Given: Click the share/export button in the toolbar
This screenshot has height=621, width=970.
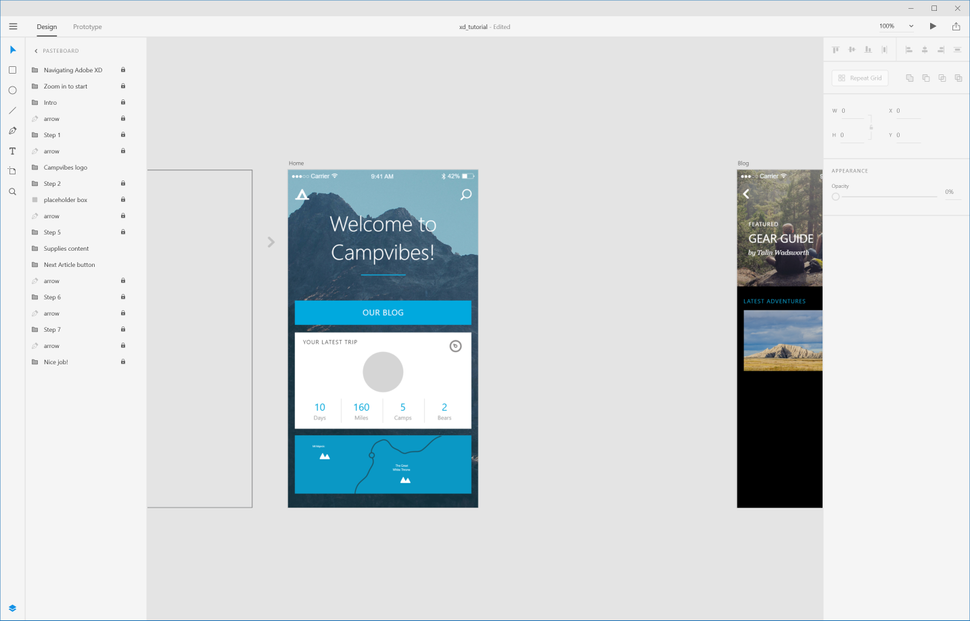Looking at the screenshot, I should (956, 26).
